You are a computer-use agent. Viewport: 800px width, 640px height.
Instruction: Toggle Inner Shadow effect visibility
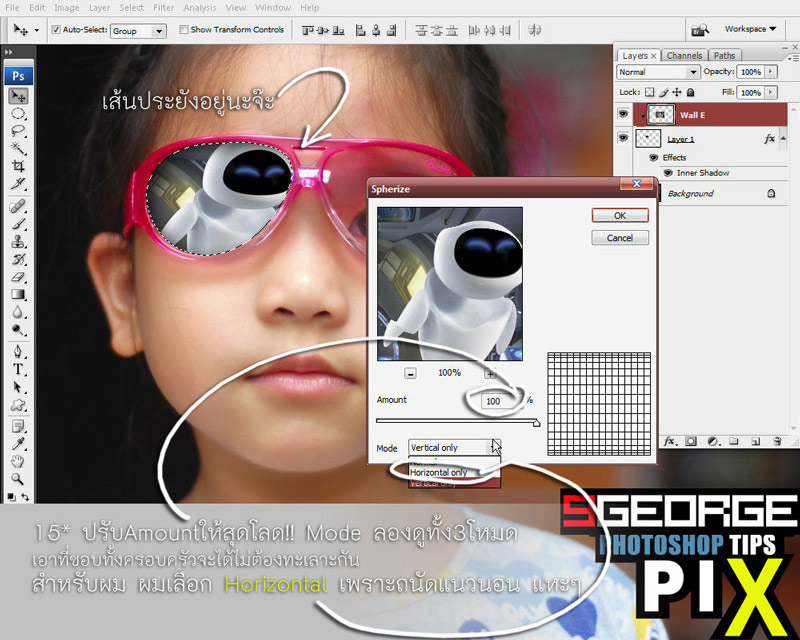click(668, 173)
